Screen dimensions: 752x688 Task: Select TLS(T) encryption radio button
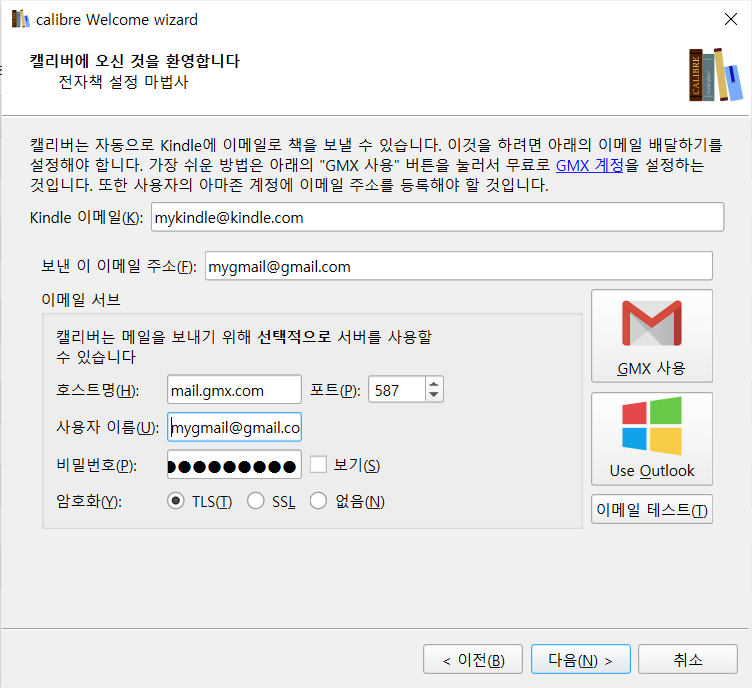[176, 501]
